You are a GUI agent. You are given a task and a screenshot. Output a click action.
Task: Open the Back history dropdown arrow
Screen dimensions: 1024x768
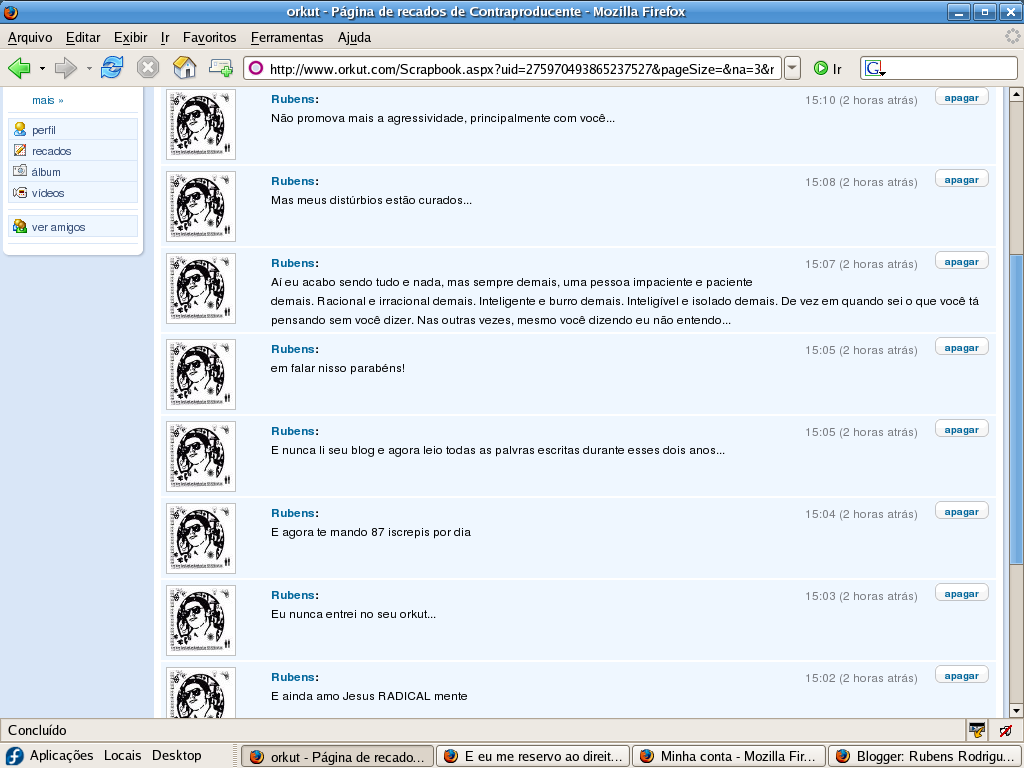pos(42,68)
